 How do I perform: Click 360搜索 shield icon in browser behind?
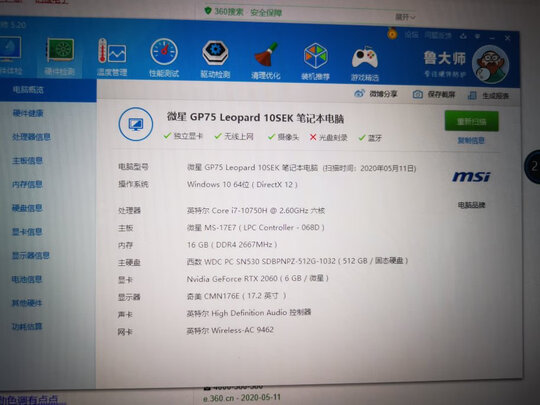(x=208, y=11)
